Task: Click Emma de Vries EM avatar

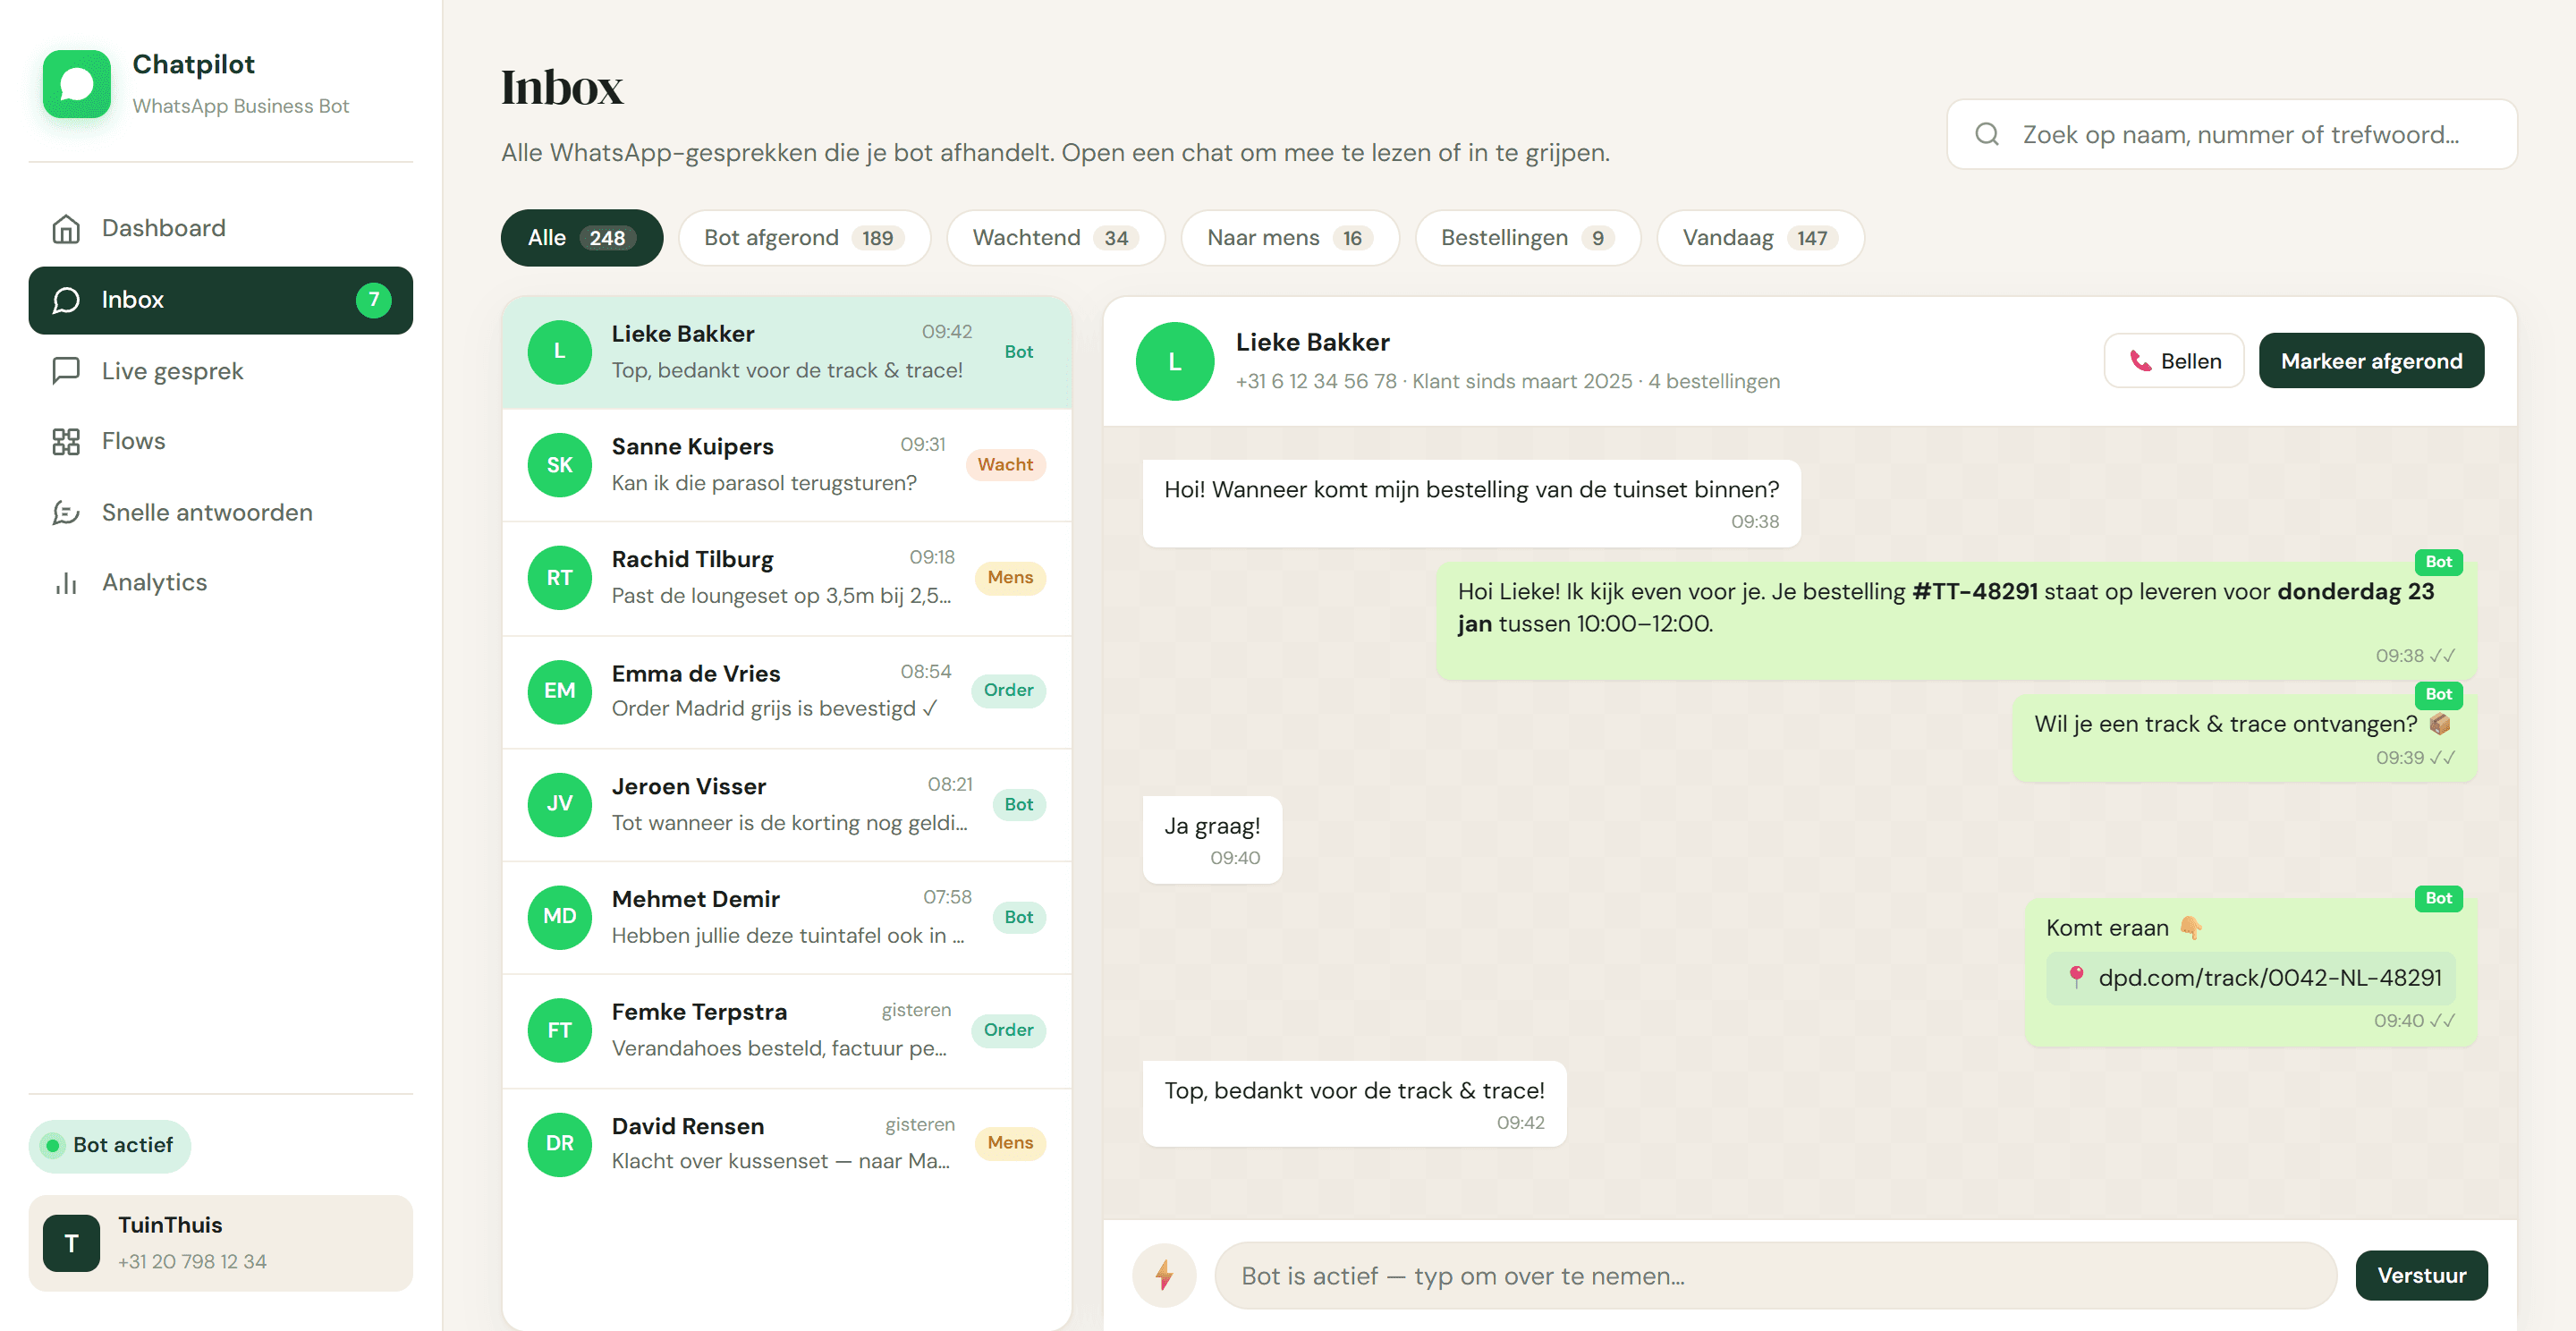Action: [560, 691]
